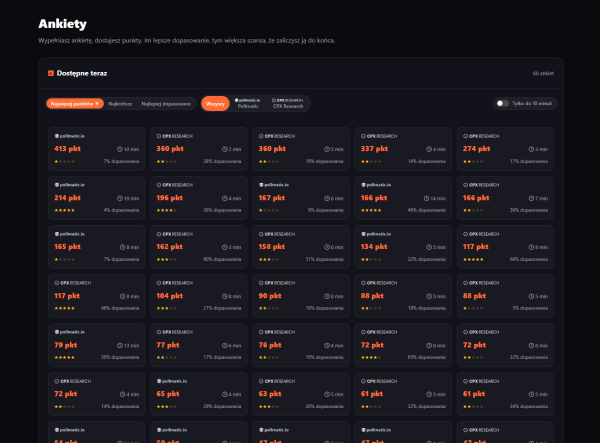Click the Dostępne teraz section title
The image size is (600, 443).
(82, 73)
